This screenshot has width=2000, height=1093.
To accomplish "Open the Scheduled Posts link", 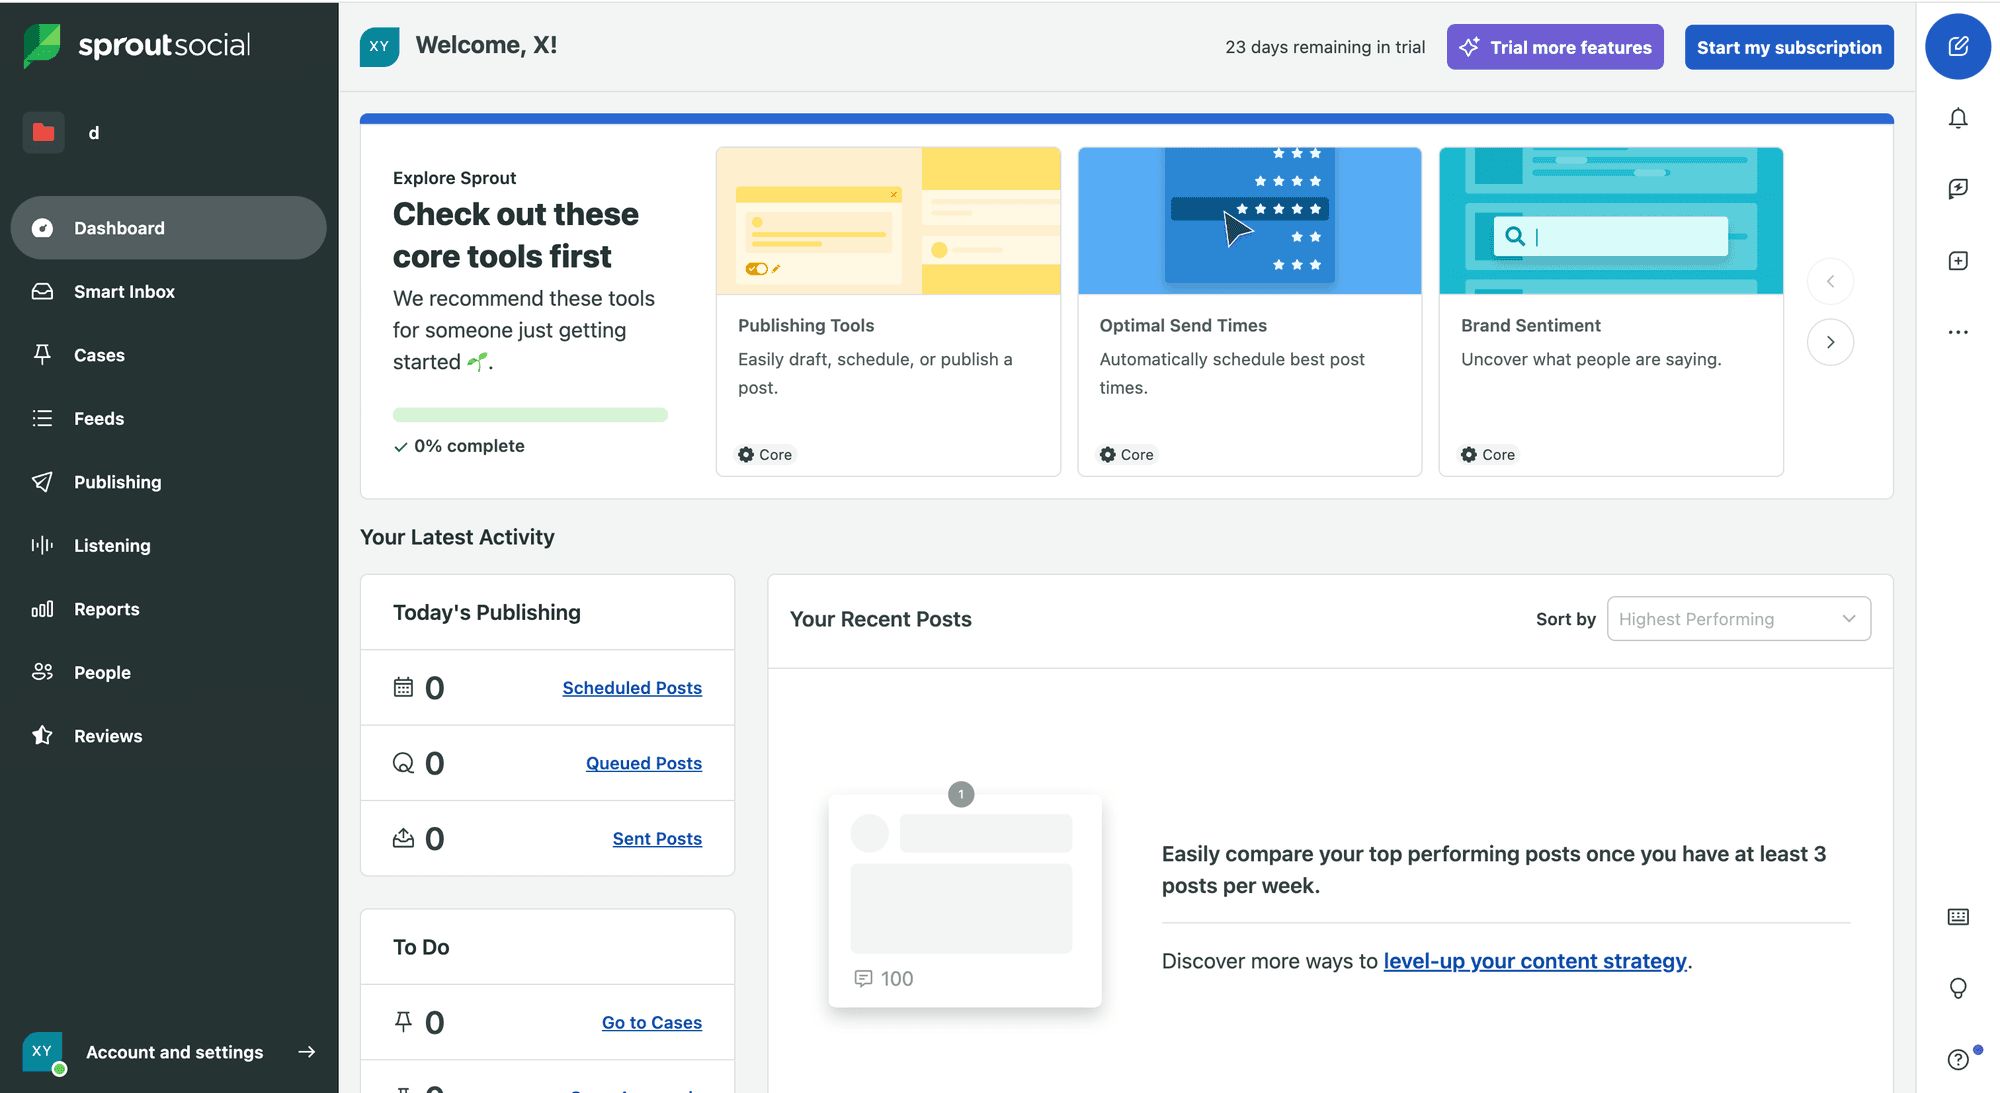I will (x=632, y=688).
